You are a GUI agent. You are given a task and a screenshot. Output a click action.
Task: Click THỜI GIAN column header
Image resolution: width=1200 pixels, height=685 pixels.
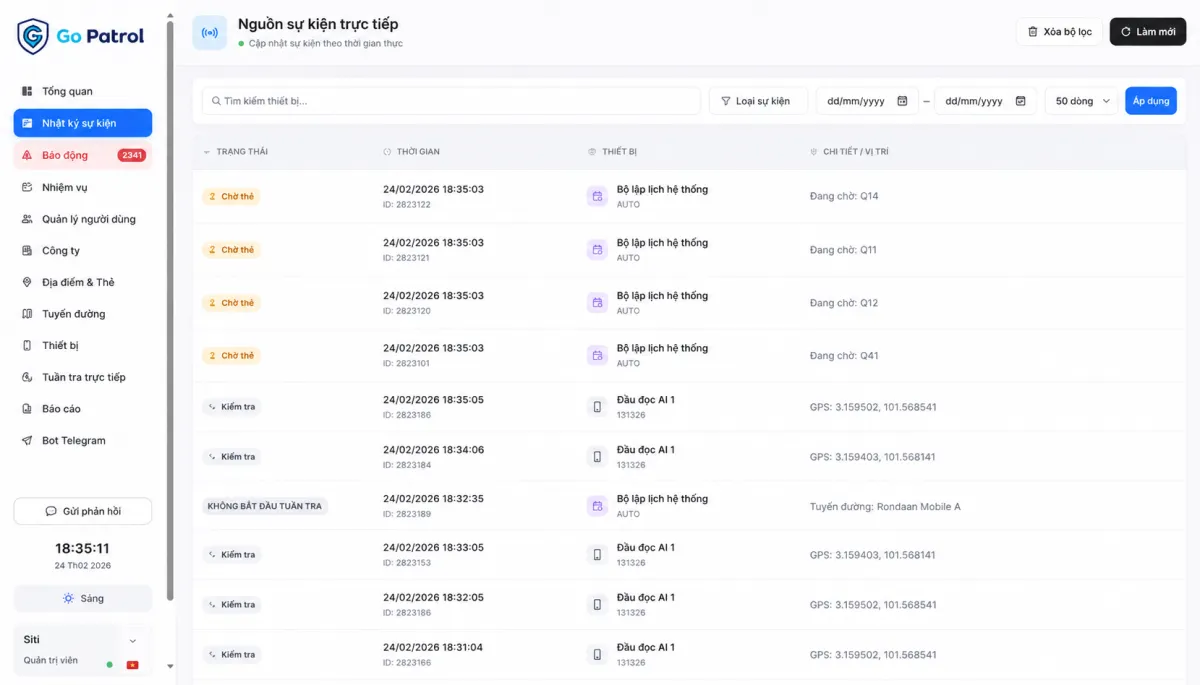[x=418, y=152]
